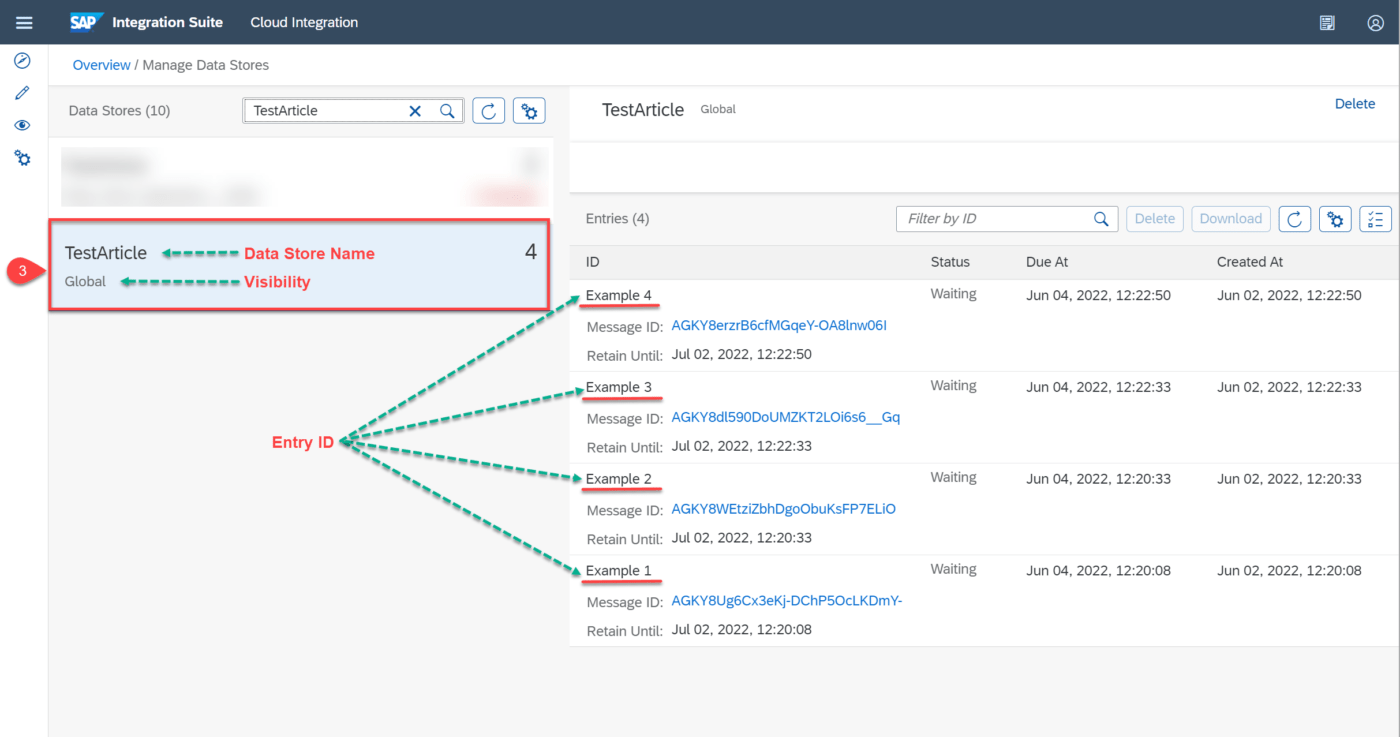
Task: Click the Created At column header
Action: (1250, 262)
